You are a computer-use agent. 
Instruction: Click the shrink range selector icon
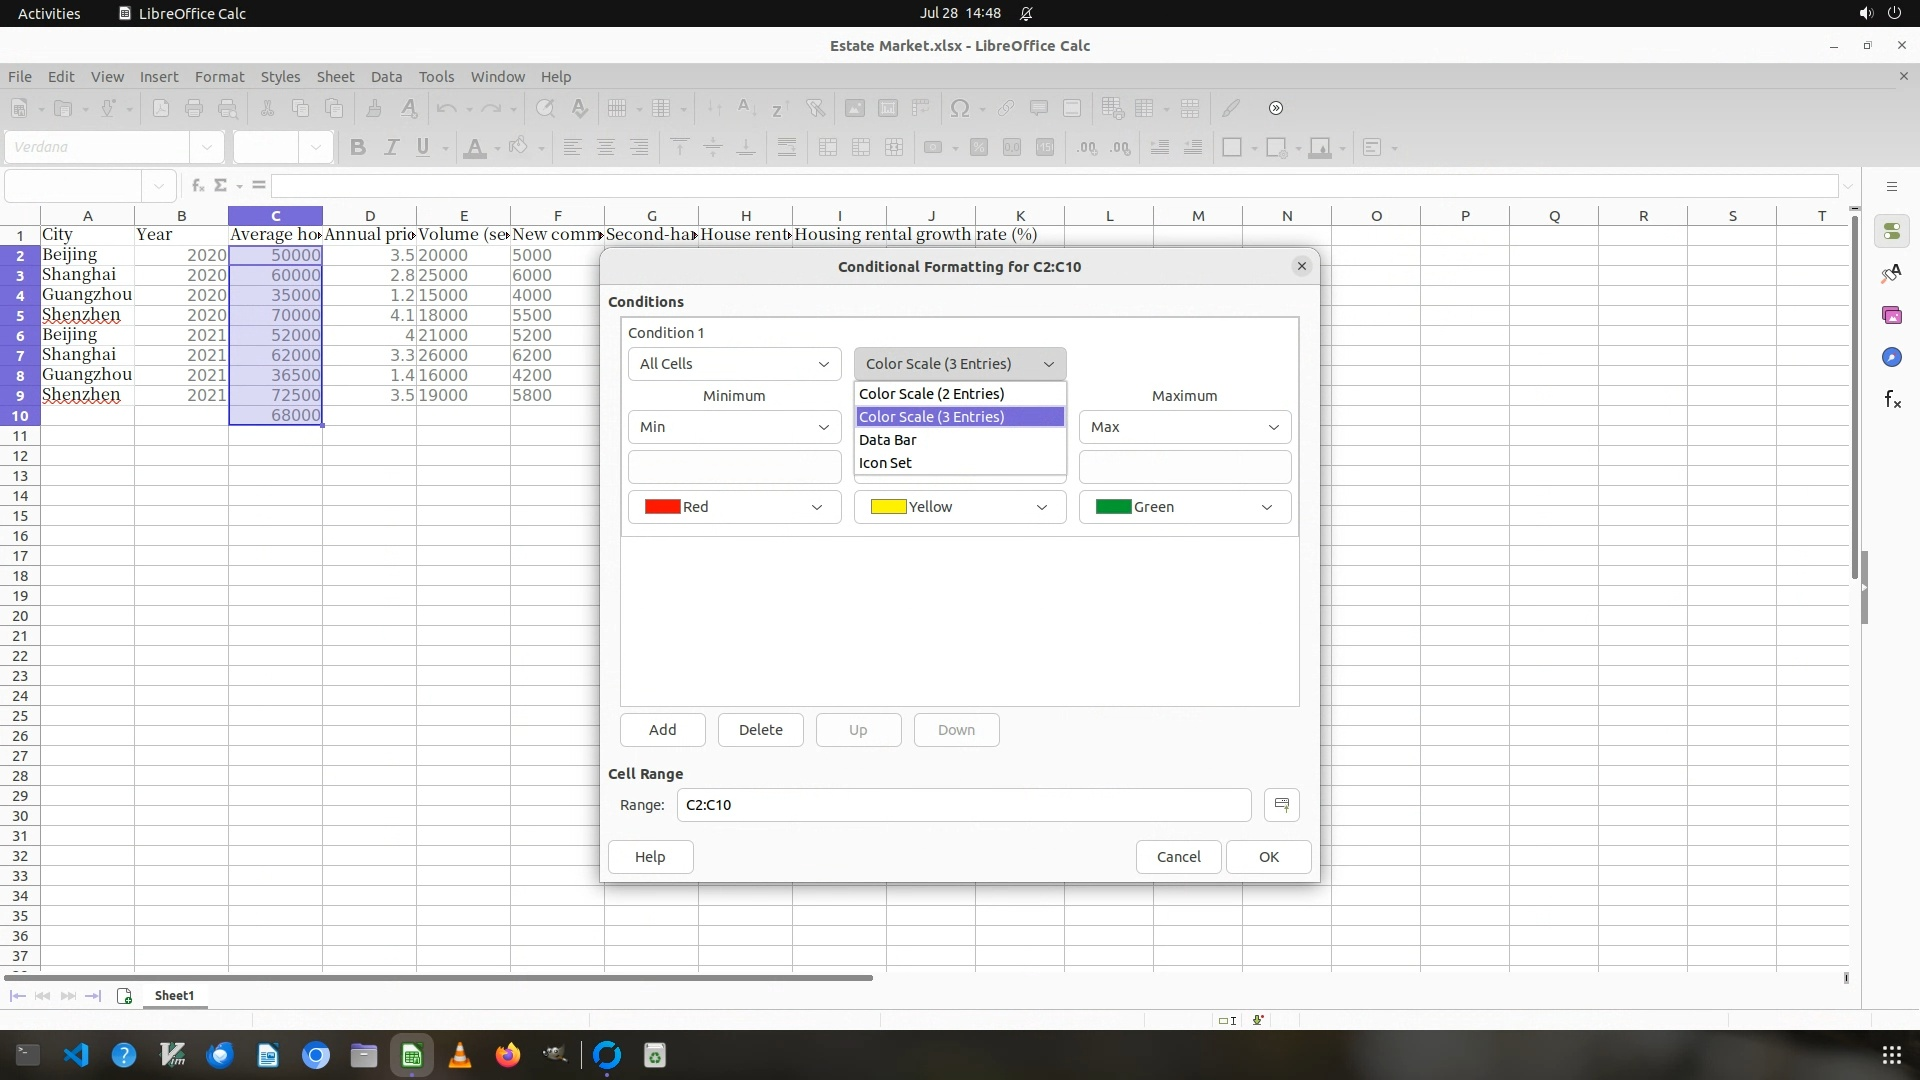tap(1281, 805)
